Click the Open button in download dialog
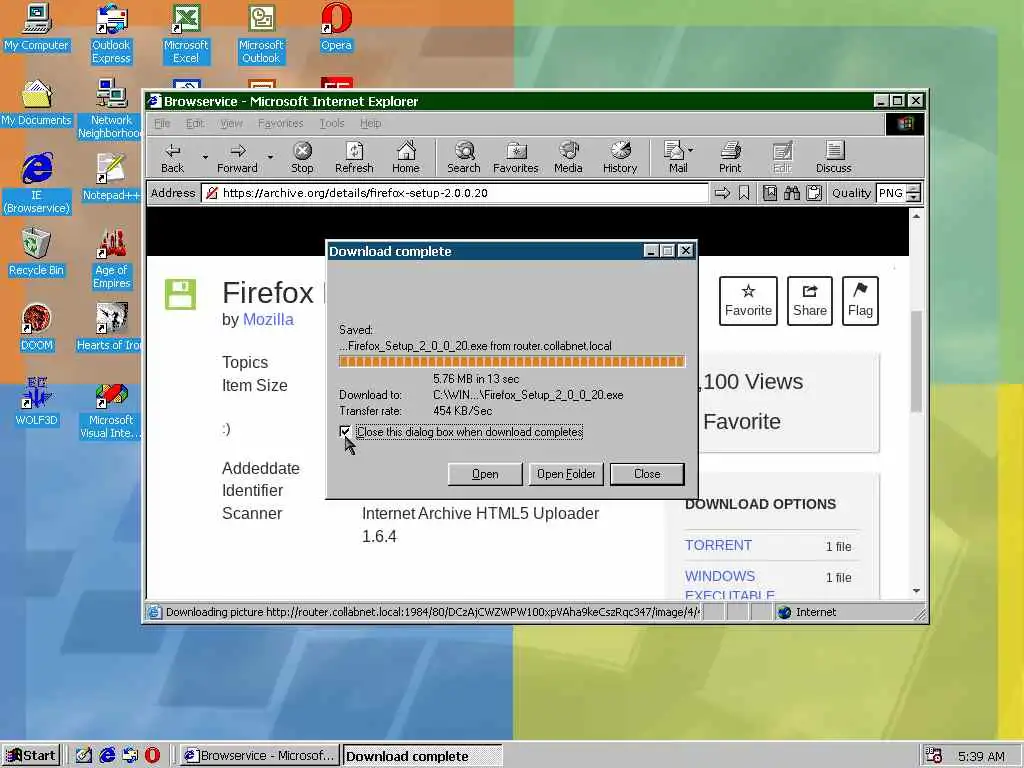 coord(485,474)
